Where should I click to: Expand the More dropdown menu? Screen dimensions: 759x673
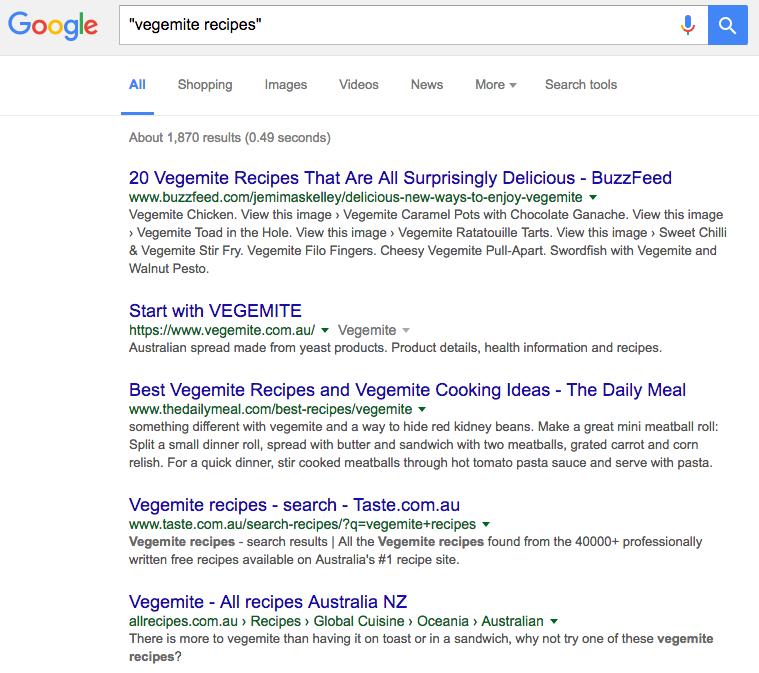pyautogui.click(x=495, y=85)
